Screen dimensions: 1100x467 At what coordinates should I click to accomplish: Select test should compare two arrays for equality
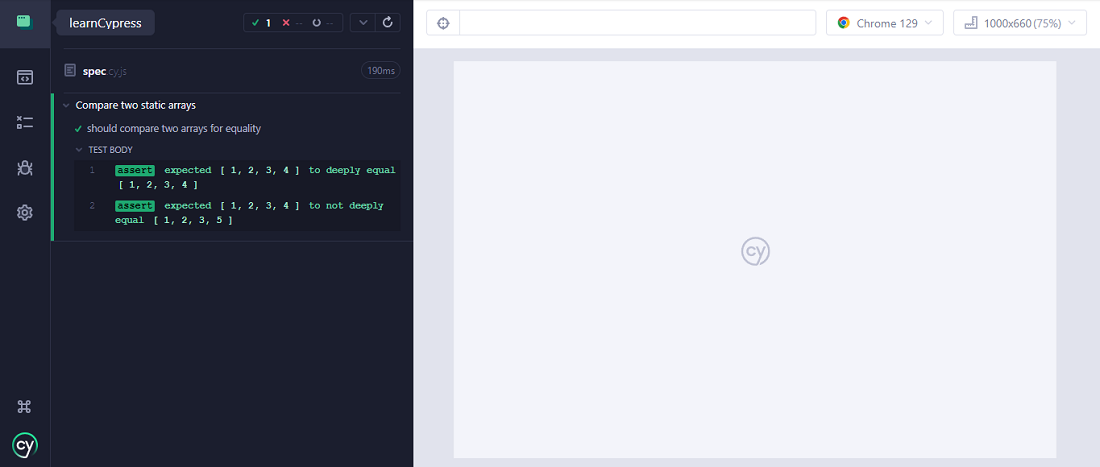(x=173, y=128)
